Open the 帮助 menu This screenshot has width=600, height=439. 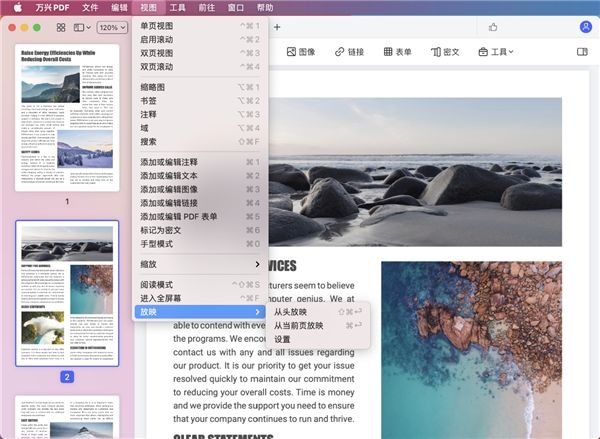click(265, 7)
